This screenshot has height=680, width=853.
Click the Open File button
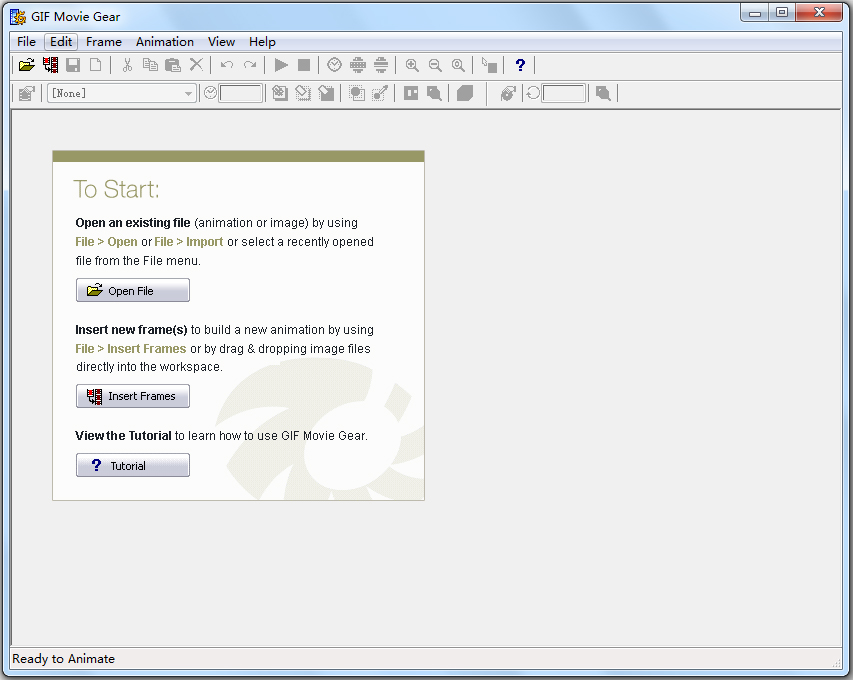[x=133, y=290]
